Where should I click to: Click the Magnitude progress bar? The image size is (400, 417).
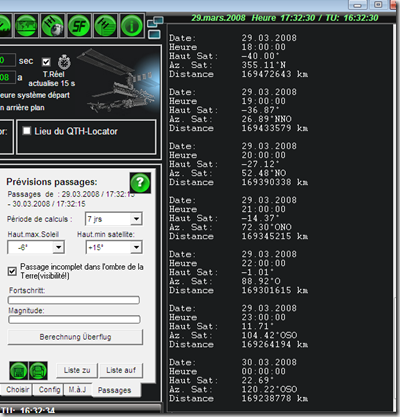coord(74,320)
